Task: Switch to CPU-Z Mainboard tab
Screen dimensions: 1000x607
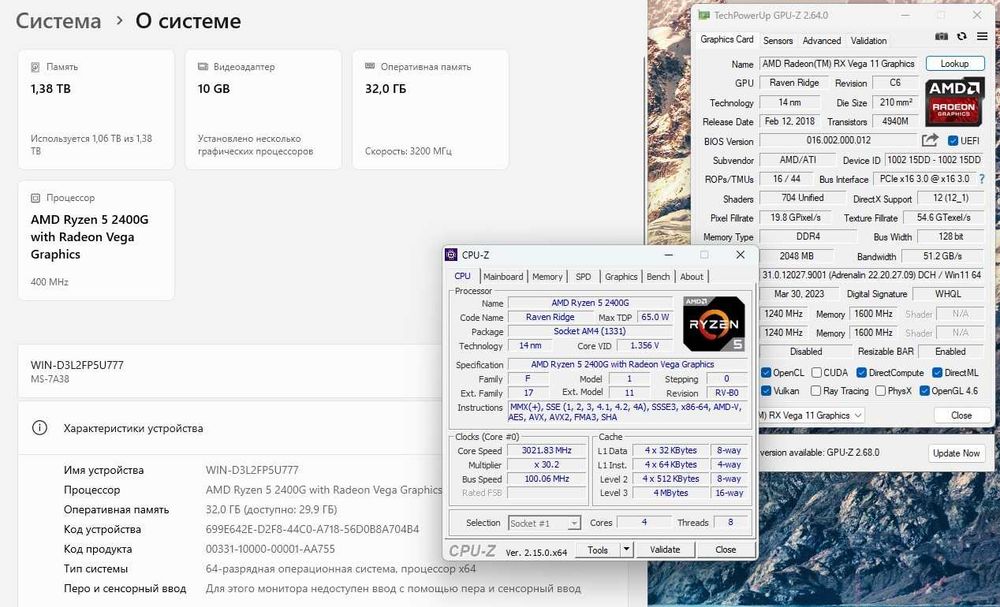Action: click(503, 277)
